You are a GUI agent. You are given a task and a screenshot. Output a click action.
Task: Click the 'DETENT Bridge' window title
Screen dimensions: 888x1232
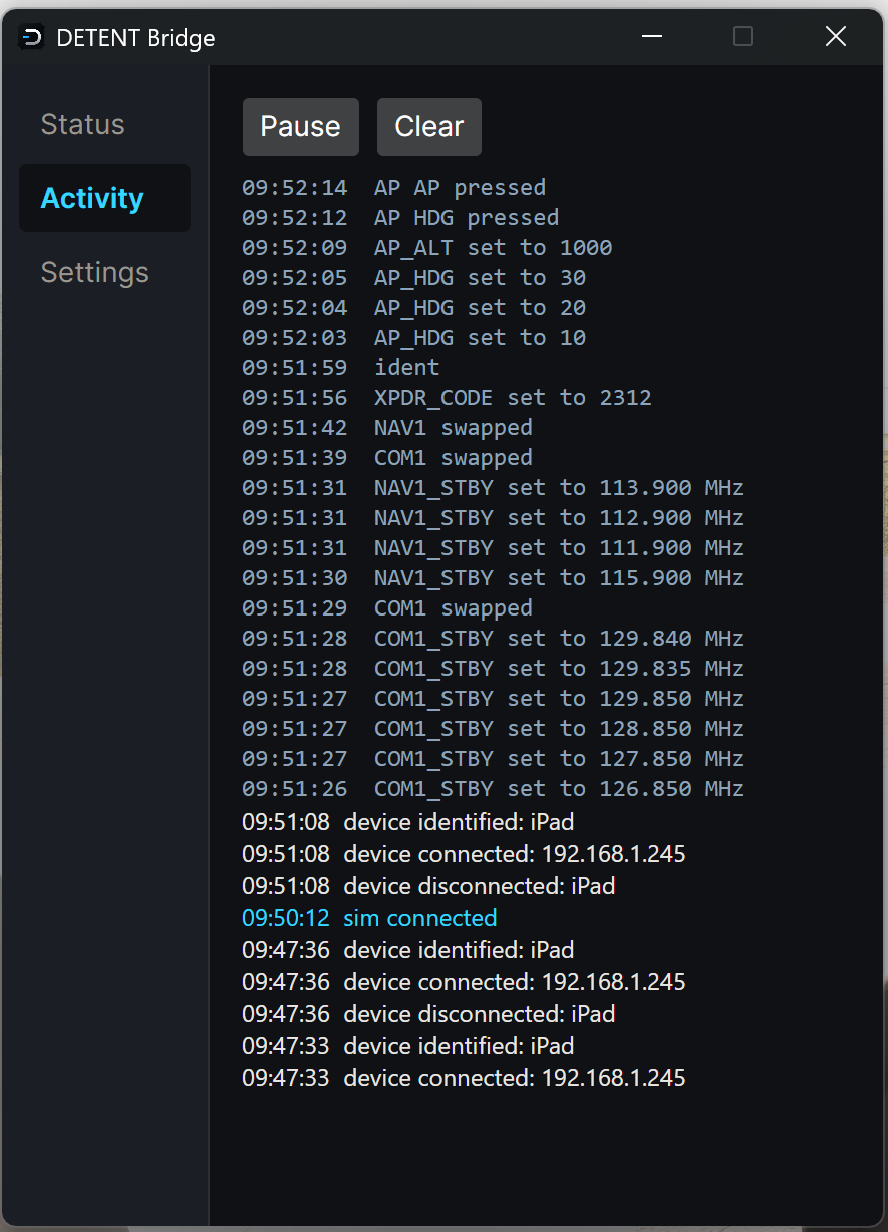pos(136,38)
